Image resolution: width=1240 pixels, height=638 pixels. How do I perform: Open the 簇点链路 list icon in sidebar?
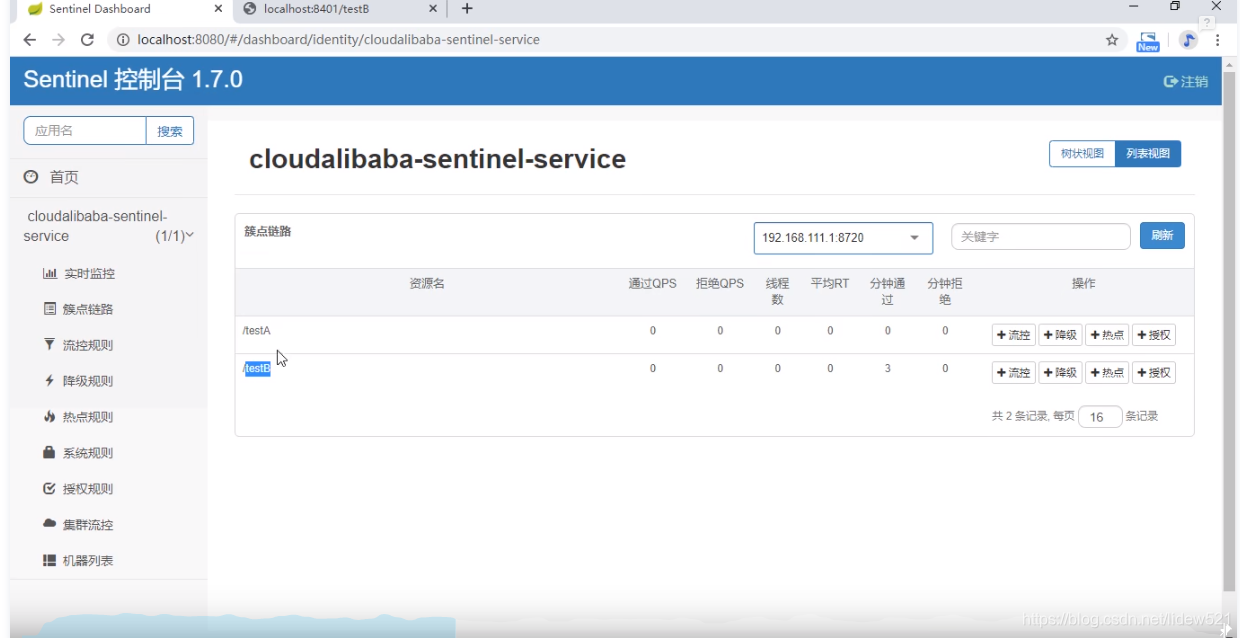(x=50, y=309)
